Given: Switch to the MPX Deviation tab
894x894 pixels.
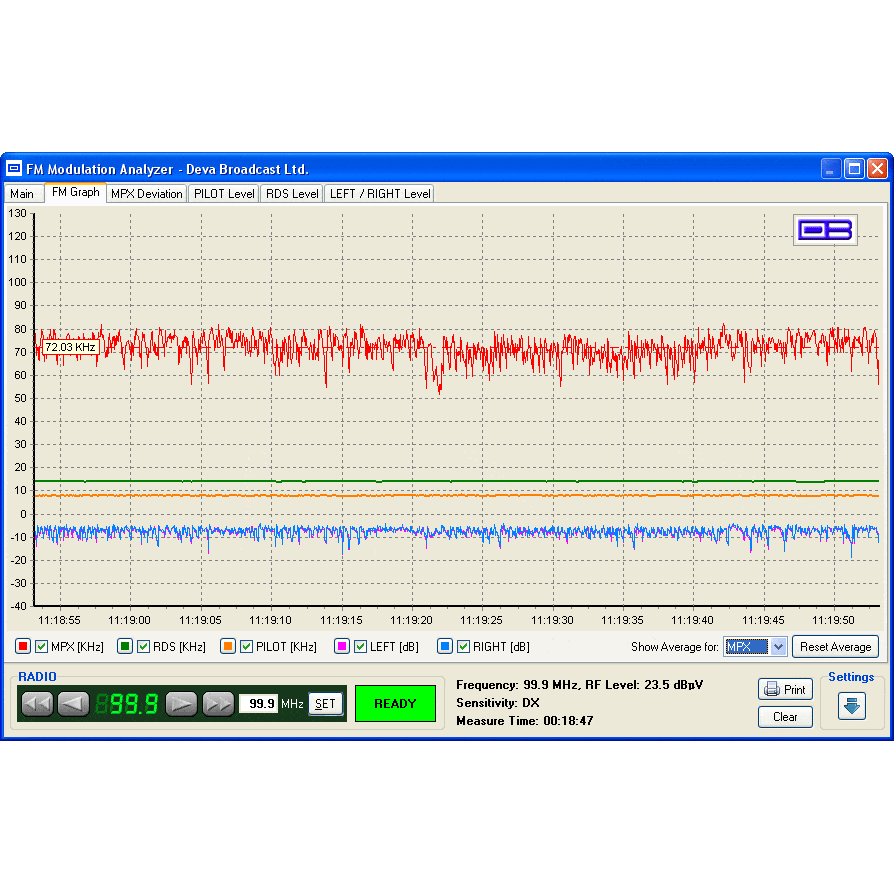Looking at the screenshot, I should pyautogui.click(x=147, y=194).
